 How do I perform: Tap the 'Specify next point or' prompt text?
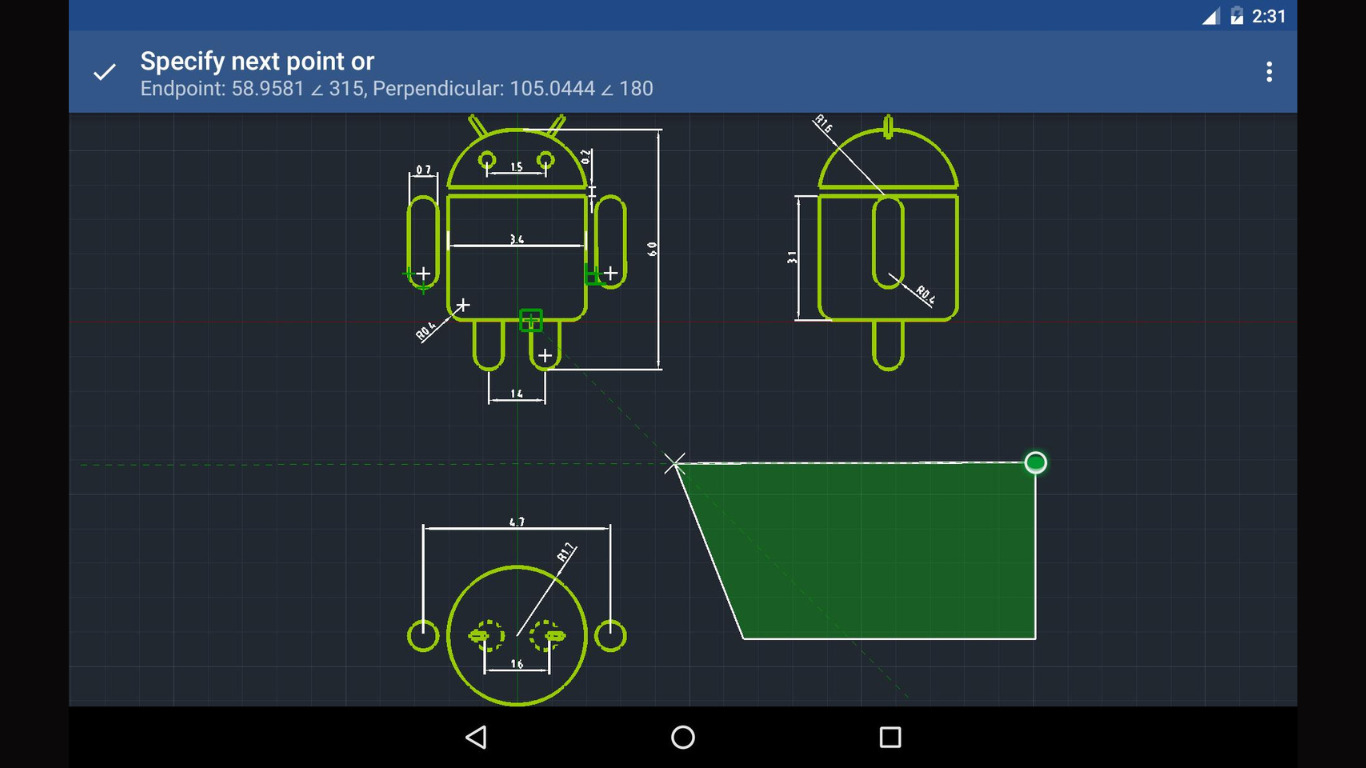pyautogui.click(x=257, y=61)
